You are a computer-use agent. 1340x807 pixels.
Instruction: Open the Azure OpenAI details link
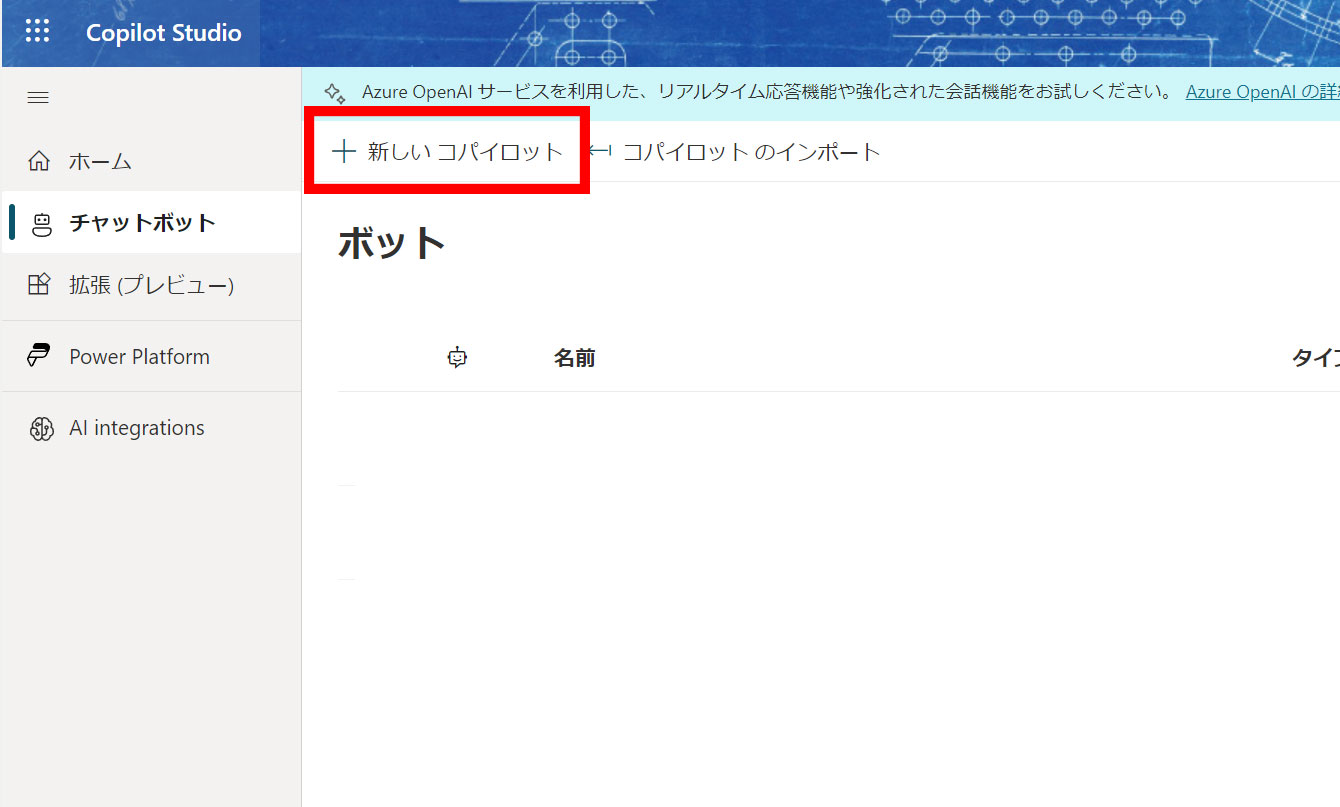[1262, 93]
